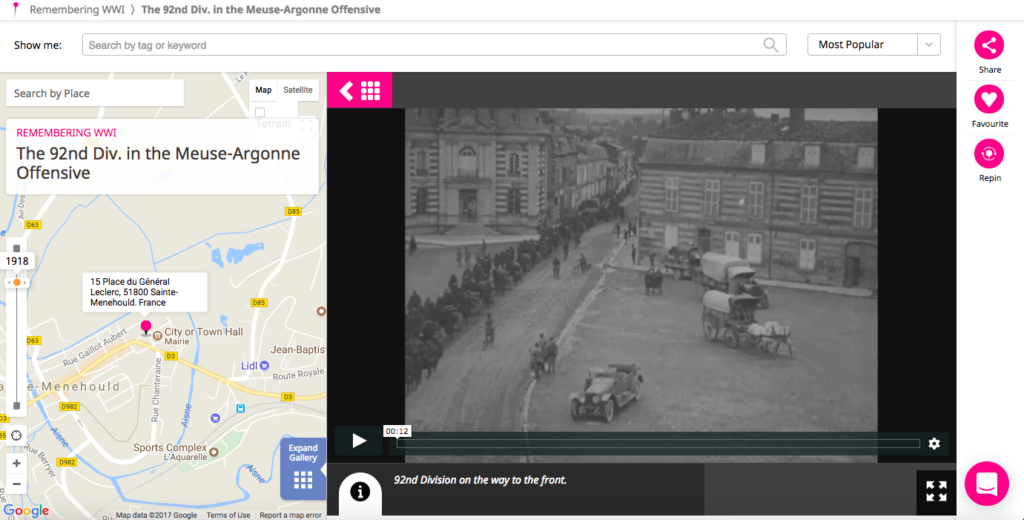The image size is (1024, 520).
Task: Click the Lidl store map marker
Action: [264, 366]
